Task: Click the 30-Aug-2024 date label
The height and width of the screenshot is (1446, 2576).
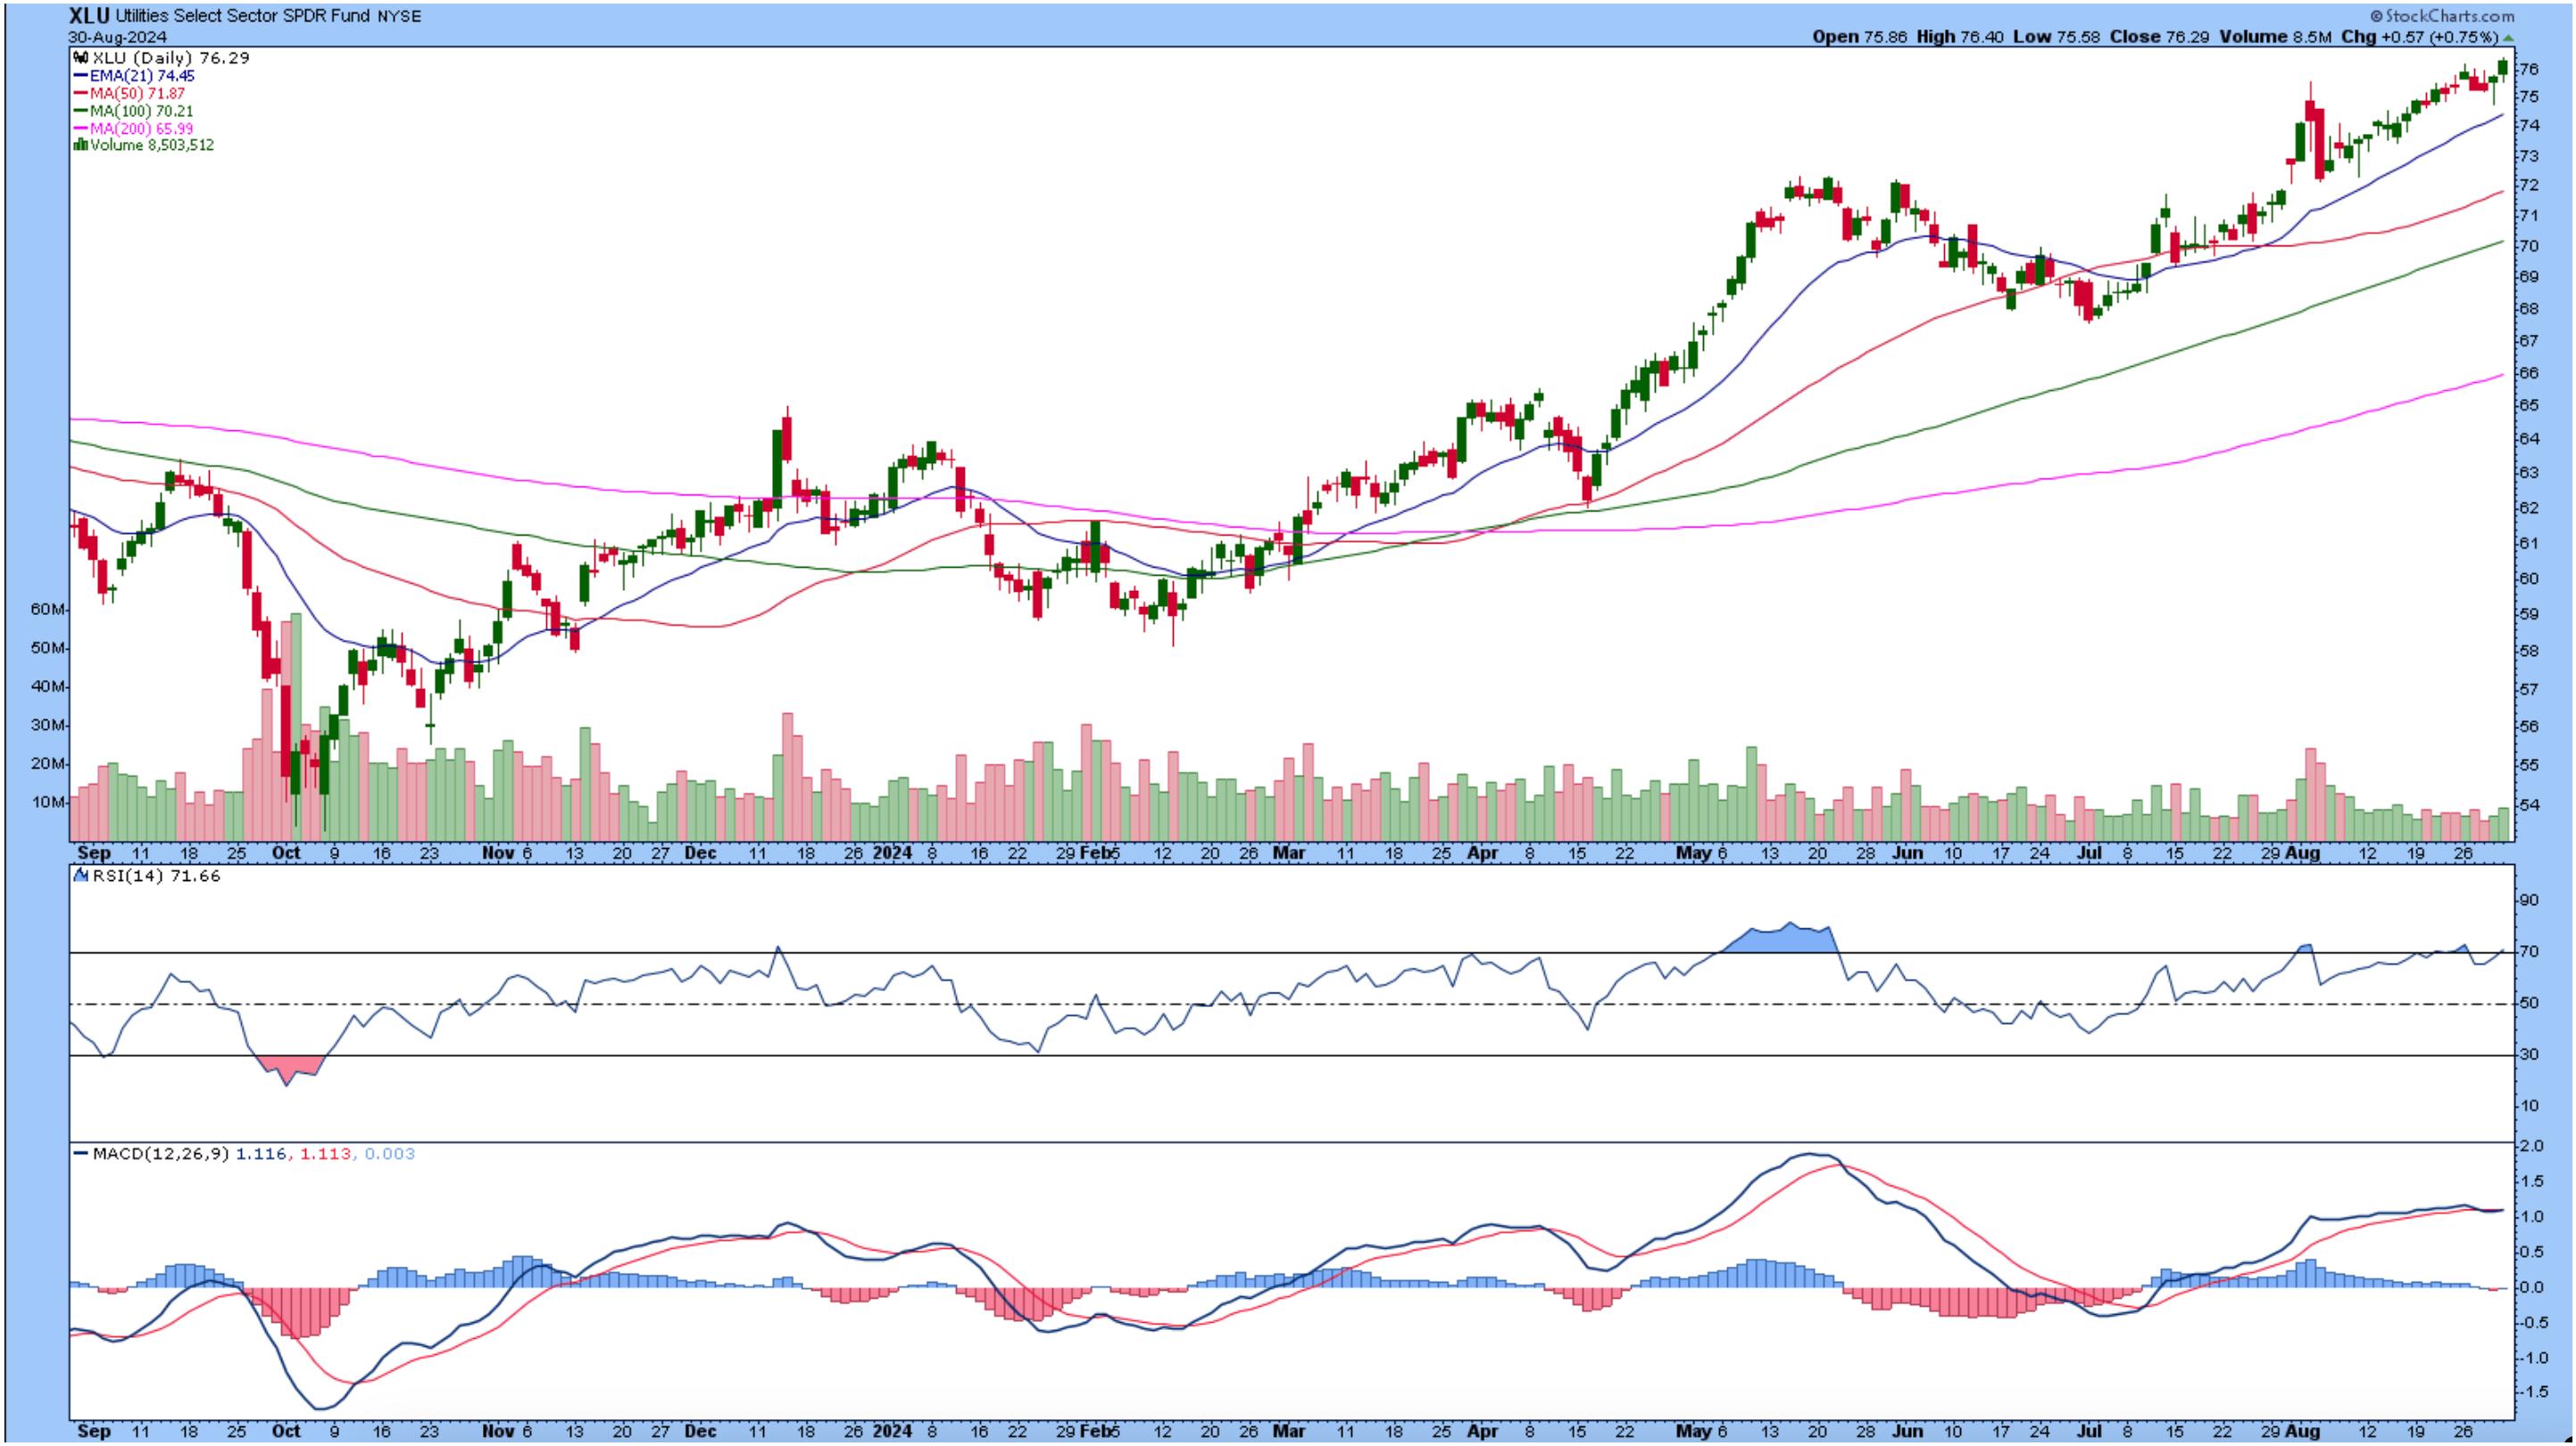Action: click(x=117, y=37)
